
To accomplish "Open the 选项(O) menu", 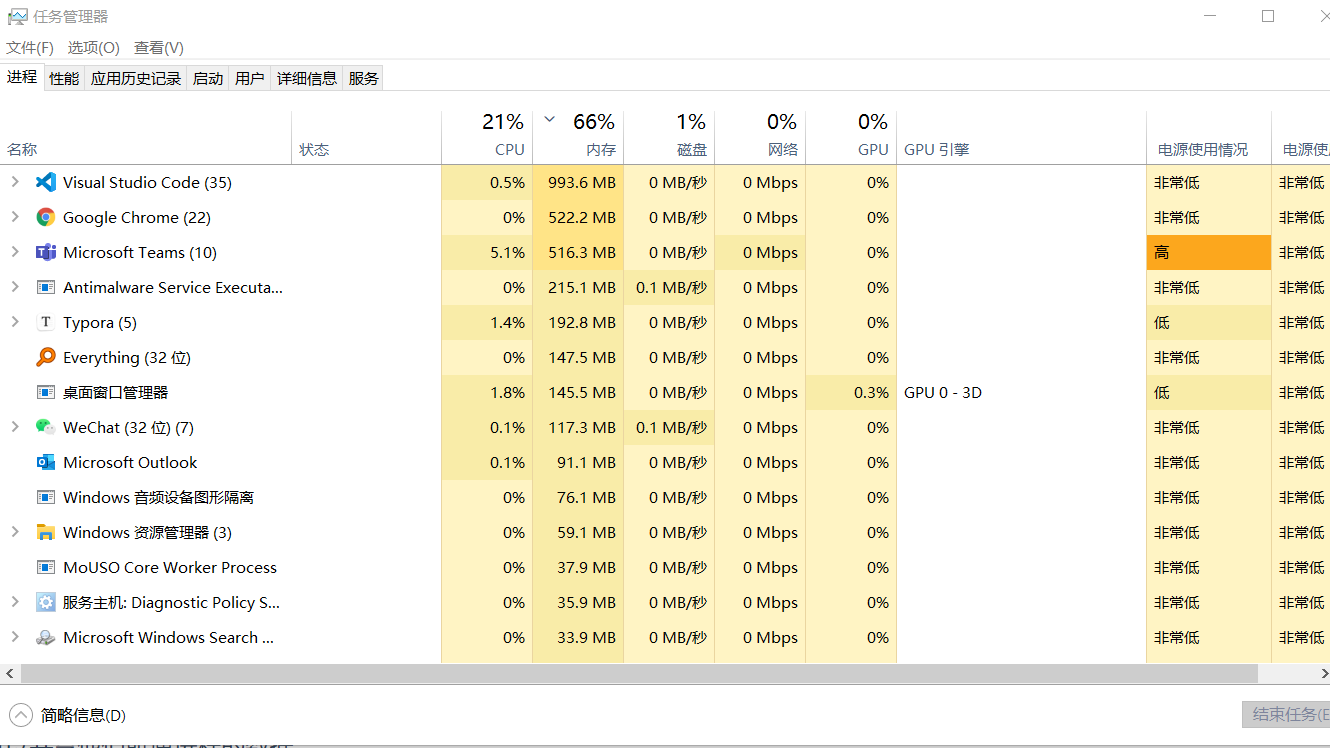I will click(x=93, y=47).
